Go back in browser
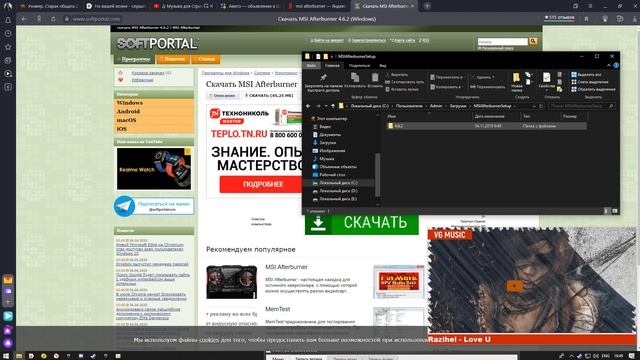640x360 pixels. (24, 19)
